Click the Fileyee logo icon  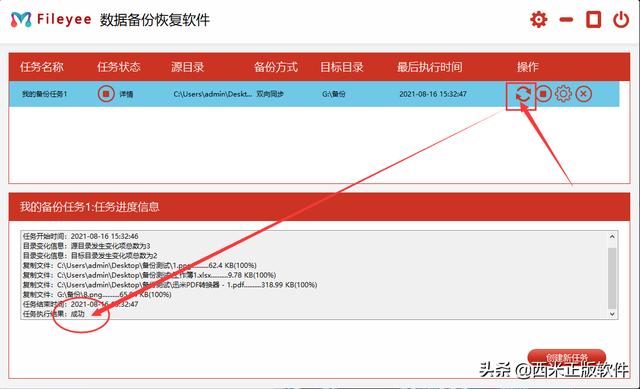(x=21, y=19)
